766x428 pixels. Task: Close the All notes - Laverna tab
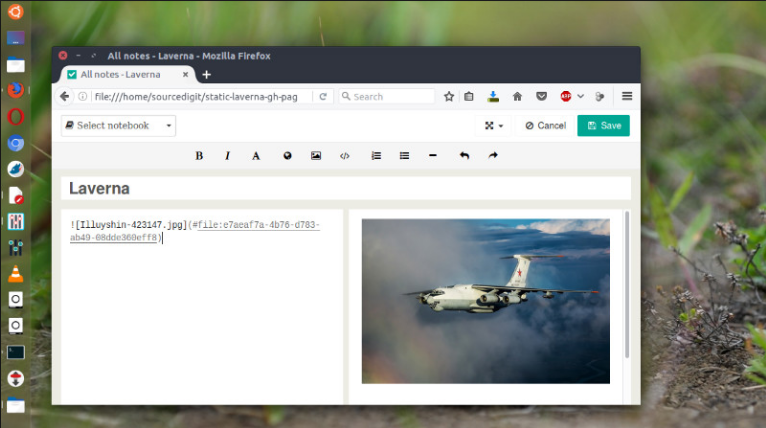coord(186,74)
